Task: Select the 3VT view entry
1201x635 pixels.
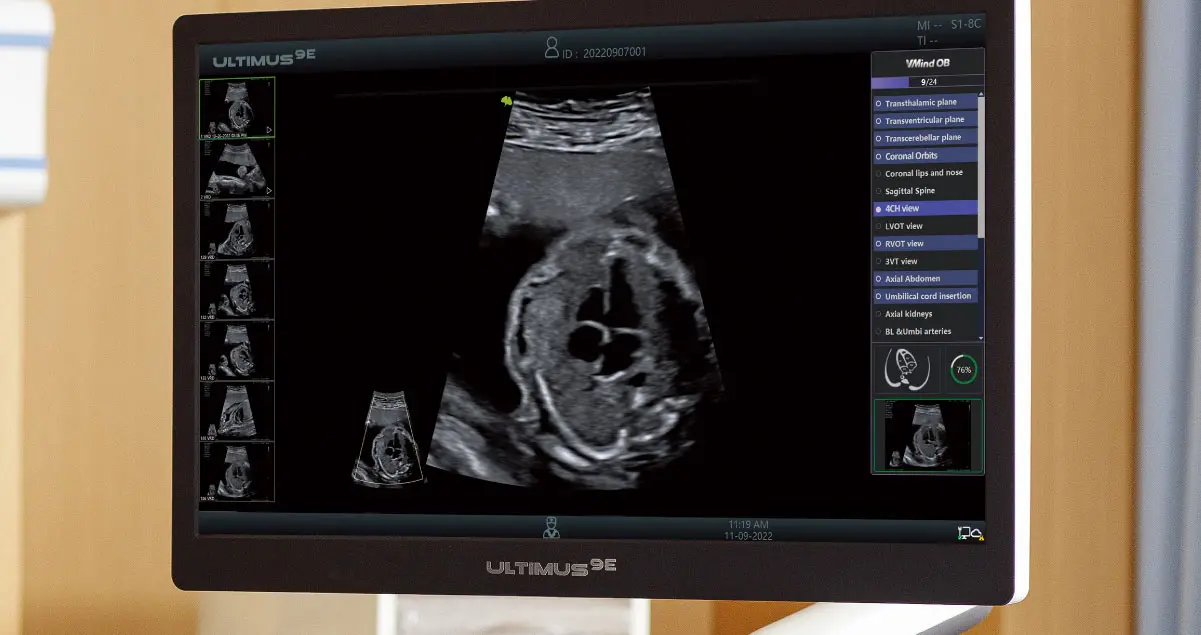Action: 925,261
